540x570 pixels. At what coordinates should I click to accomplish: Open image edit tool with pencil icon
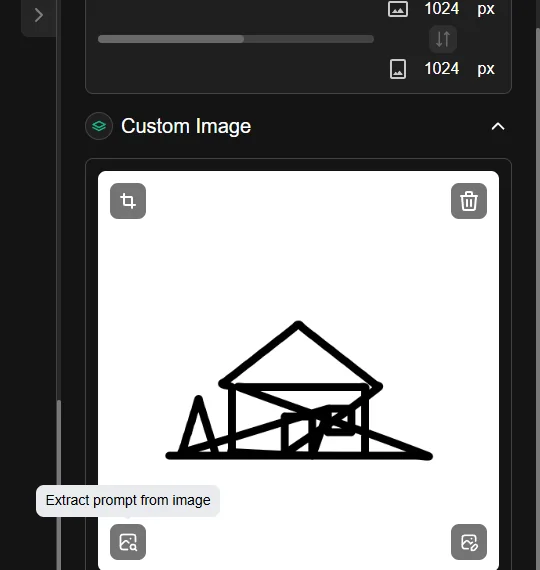click(x=469, y=542)
